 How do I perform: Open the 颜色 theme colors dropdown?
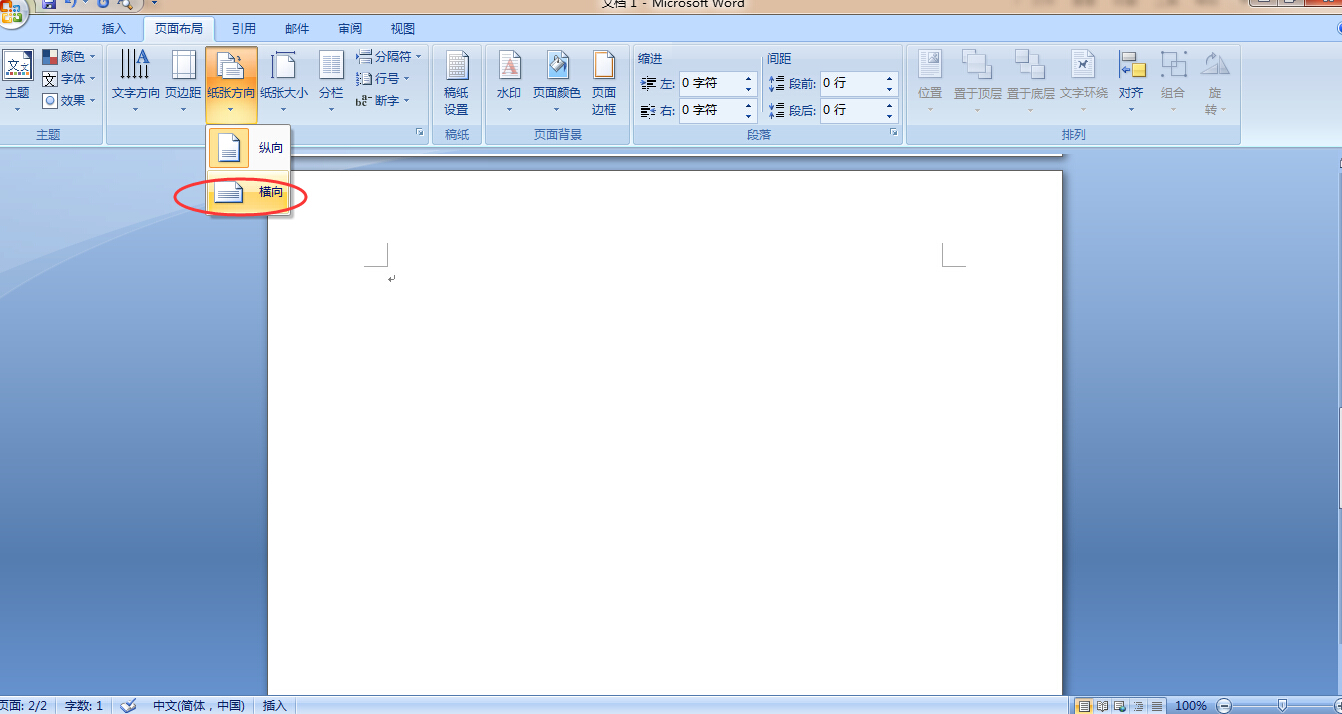click(x=69, y=57)
